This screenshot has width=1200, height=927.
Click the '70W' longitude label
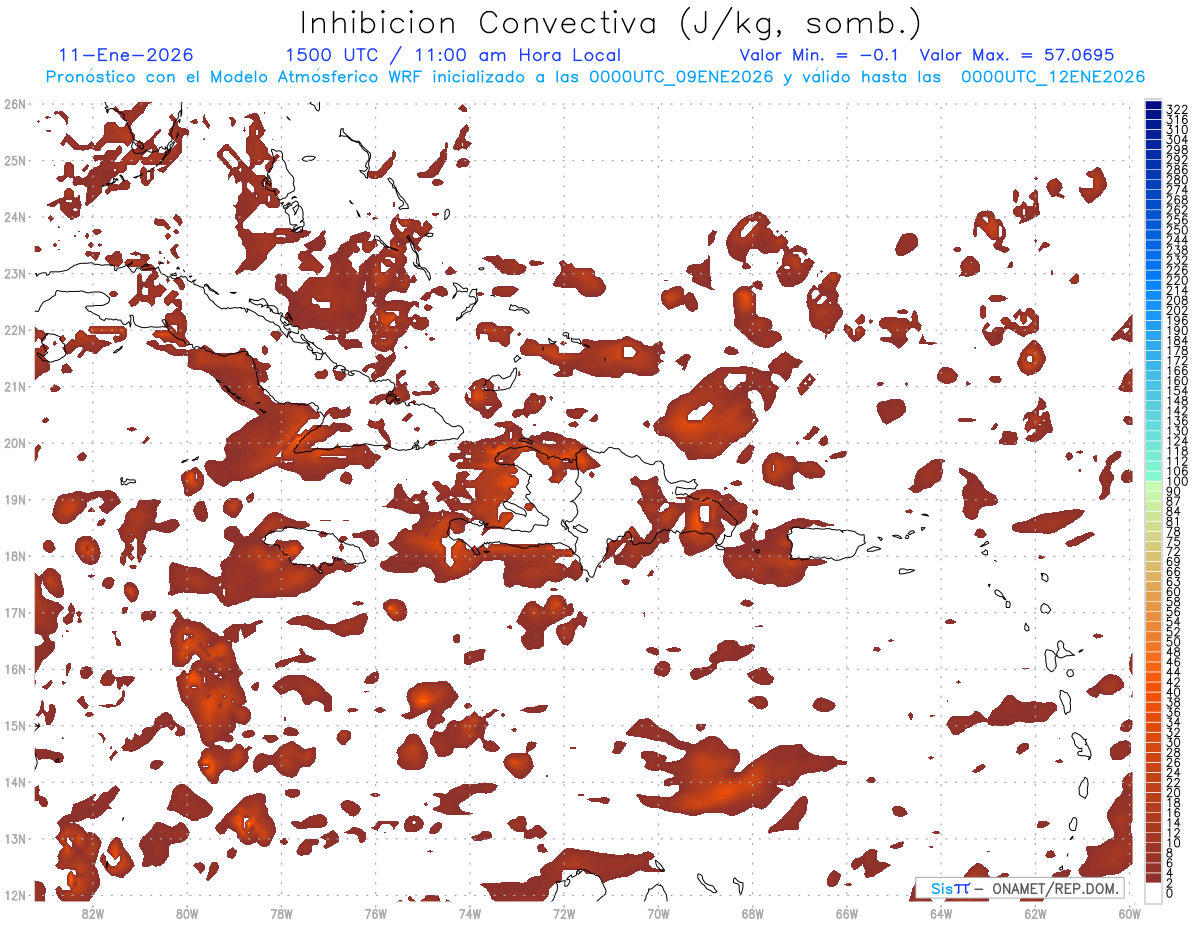point(658,914)
